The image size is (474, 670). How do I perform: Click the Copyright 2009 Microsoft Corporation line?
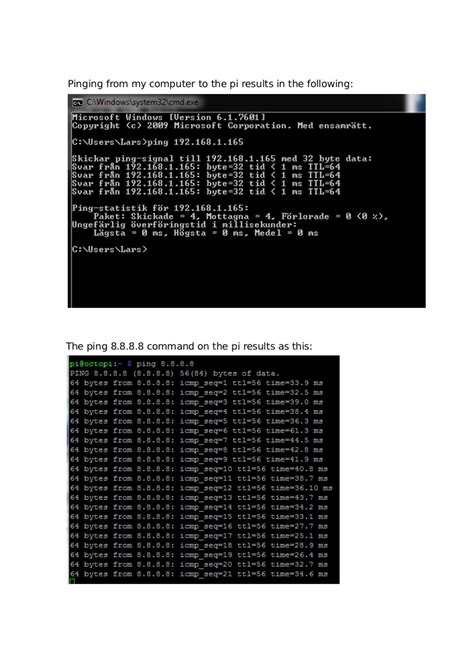(222, 126)
